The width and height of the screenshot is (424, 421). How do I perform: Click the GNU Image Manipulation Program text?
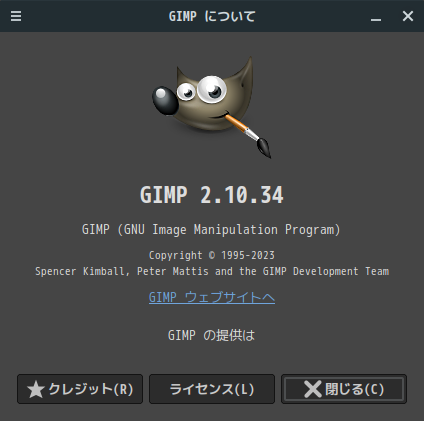pyautogui.click(x=212, y=230)
